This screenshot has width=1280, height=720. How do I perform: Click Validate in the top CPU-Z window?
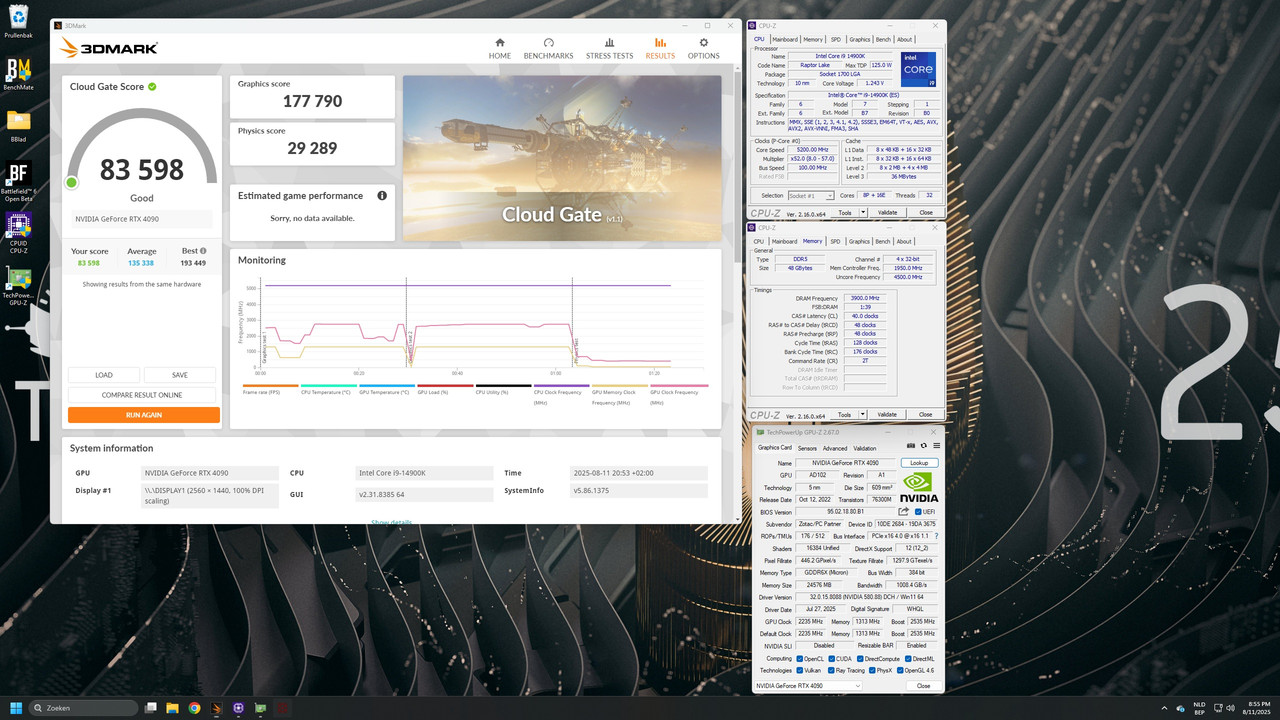[x=887, y=213]
